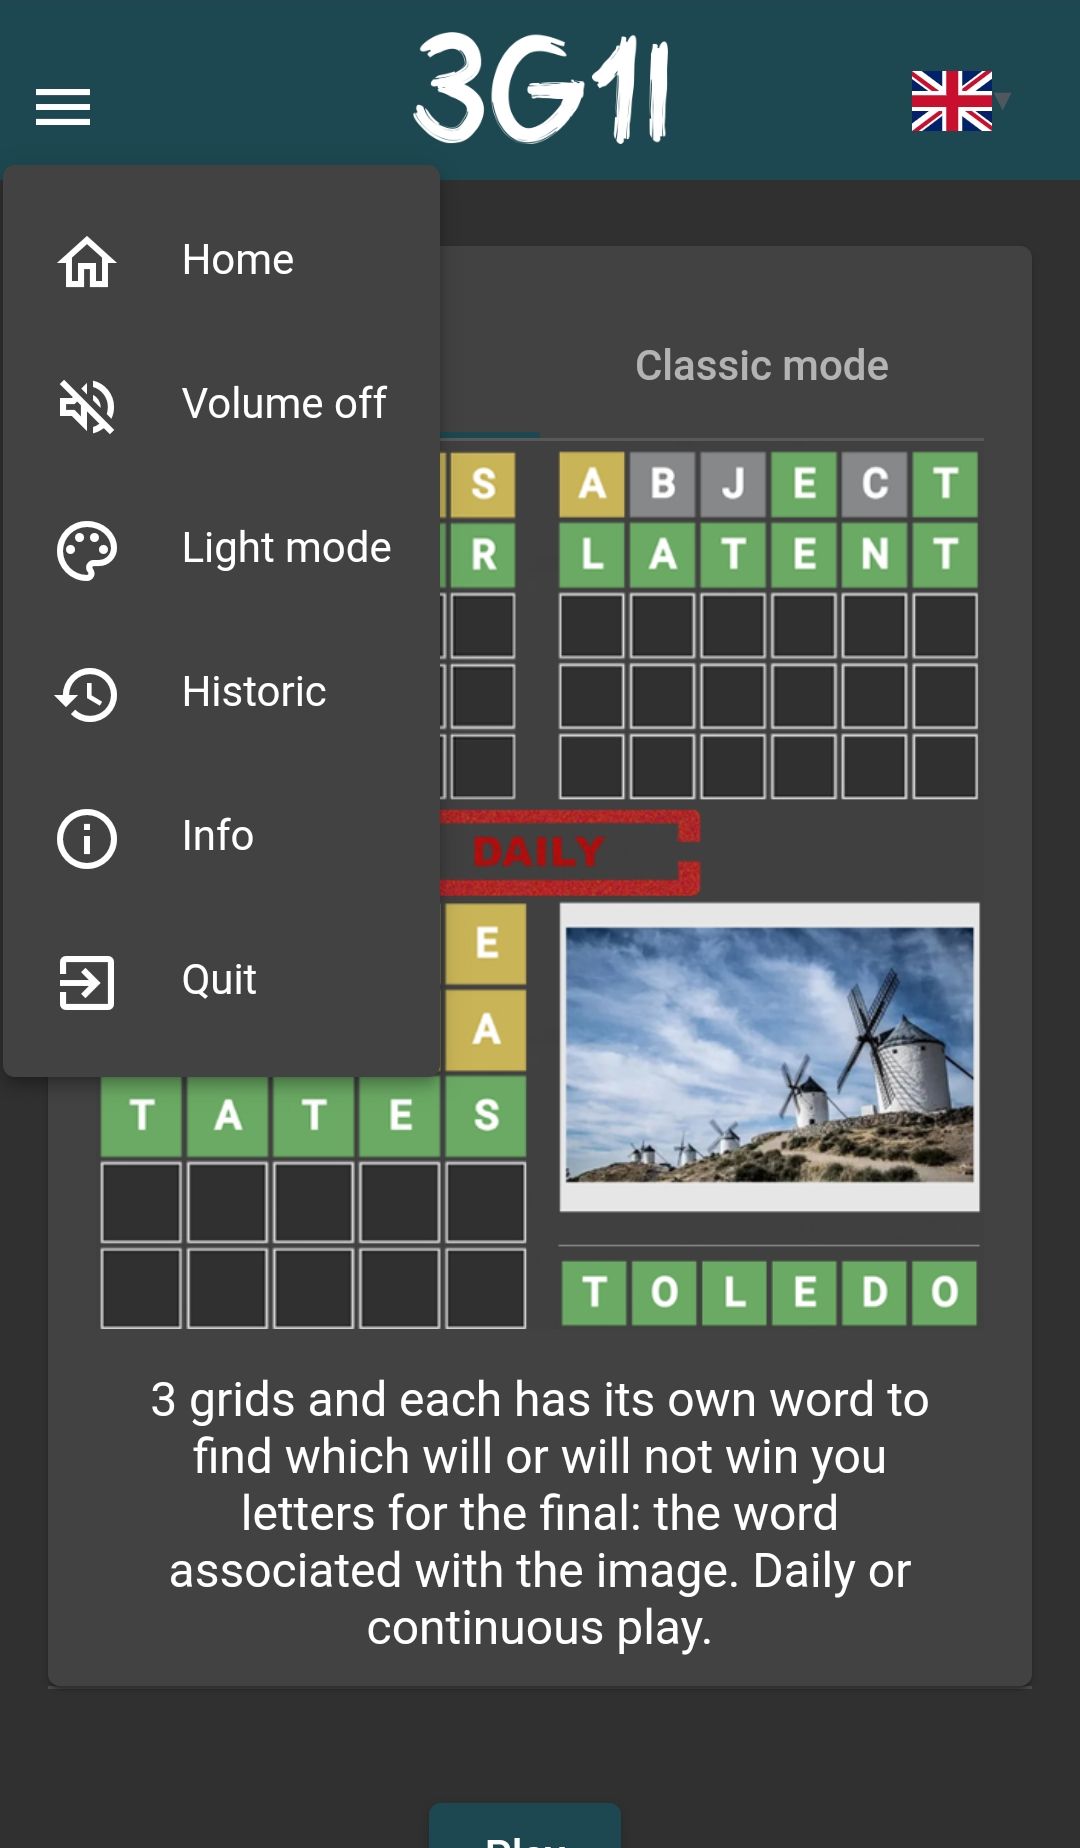Open the Historic menu entry
1080x1848 pixels.
[222, 693]
